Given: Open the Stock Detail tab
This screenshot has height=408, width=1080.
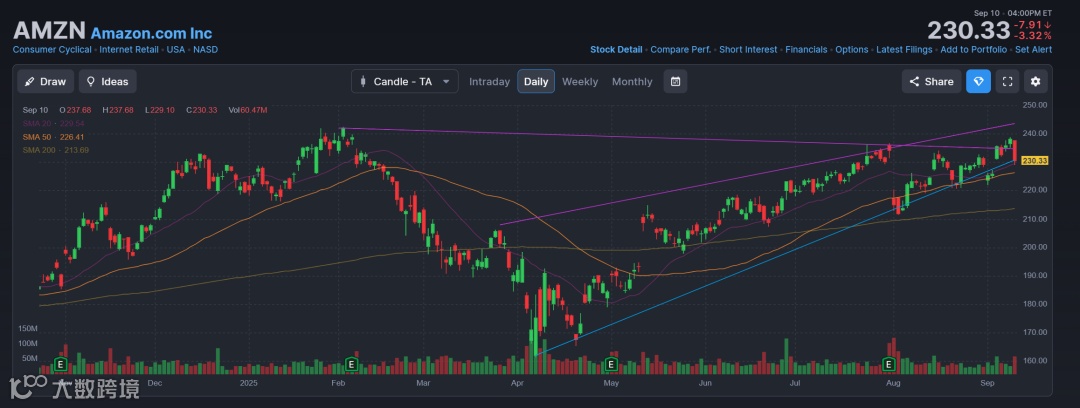Looking at the screenshot, I should click(616, 49).
